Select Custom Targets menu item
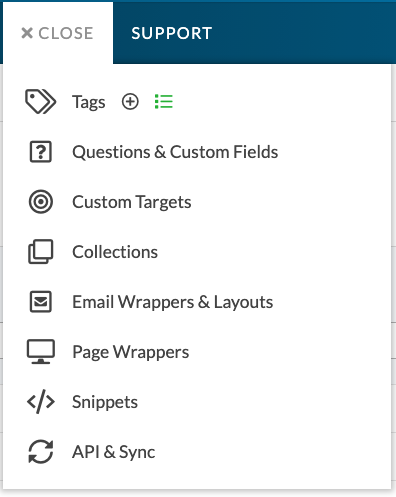The height and width of the screenshot is (497, 396). tap(132, 202)
